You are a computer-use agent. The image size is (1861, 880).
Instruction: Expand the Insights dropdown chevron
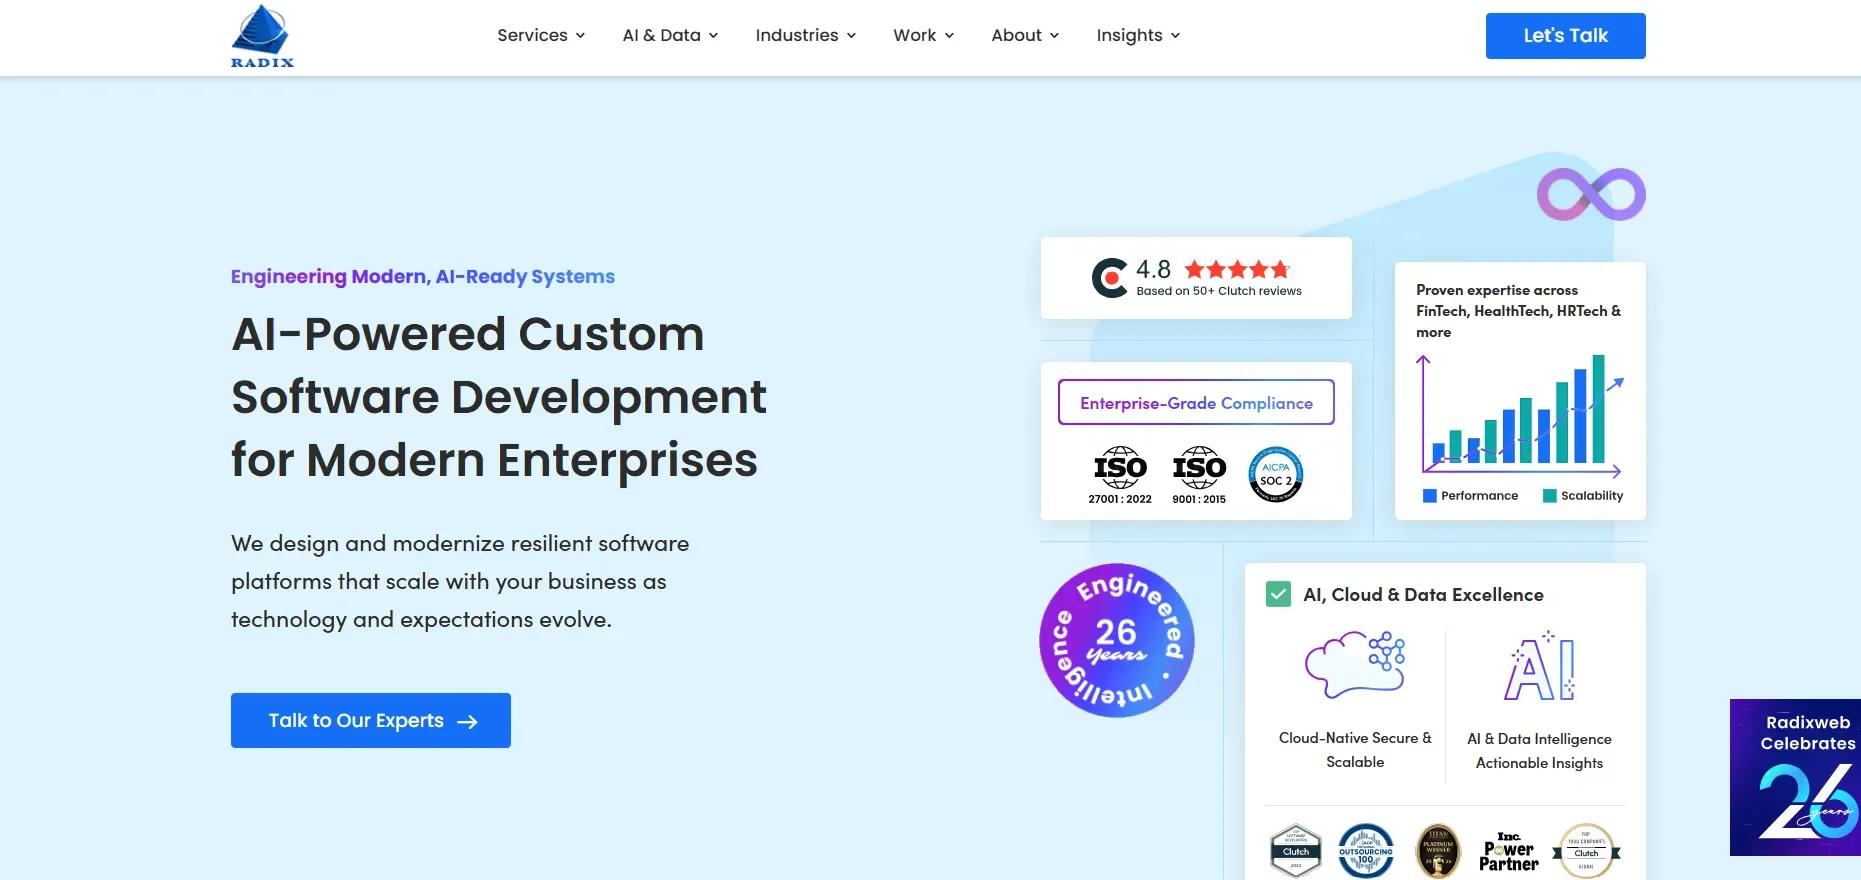coord(1175,36)
